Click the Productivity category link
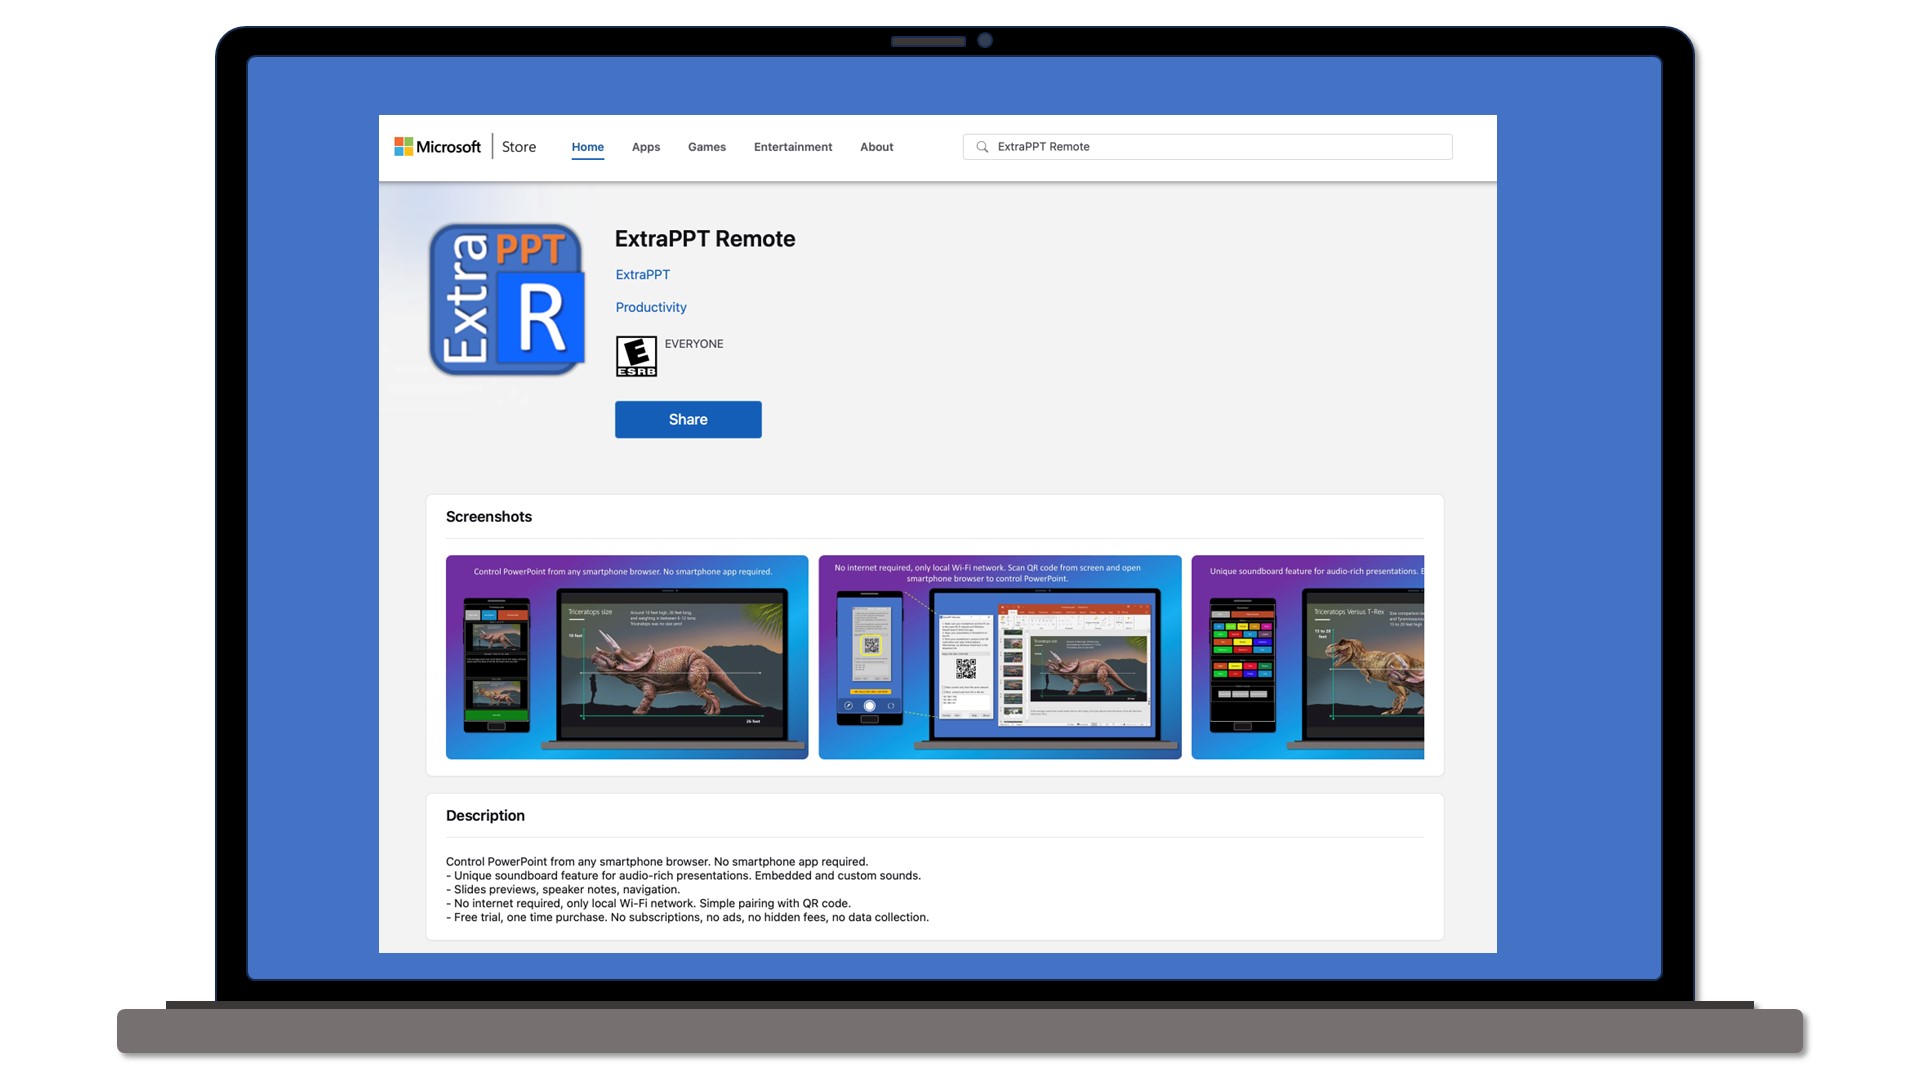This screenshot has width=1920, height=1080. coord(650,306)
